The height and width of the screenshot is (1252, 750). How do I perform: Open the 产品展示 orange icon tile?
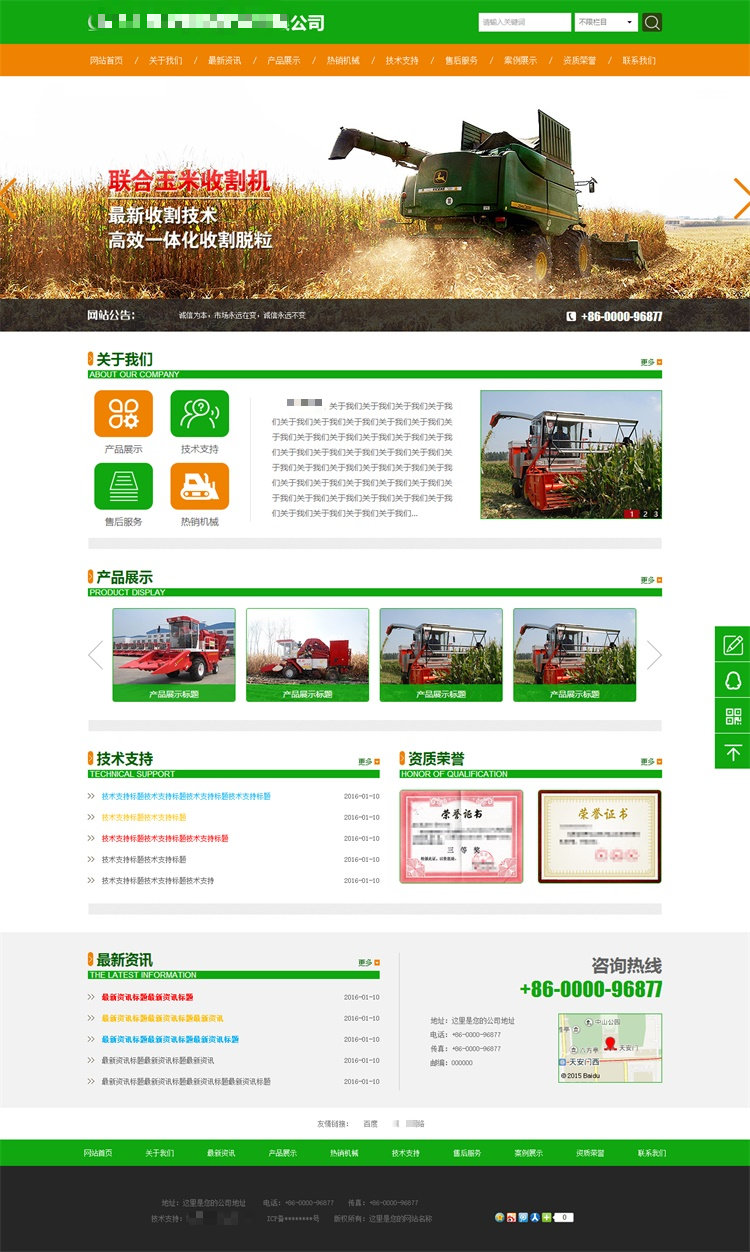123,413
